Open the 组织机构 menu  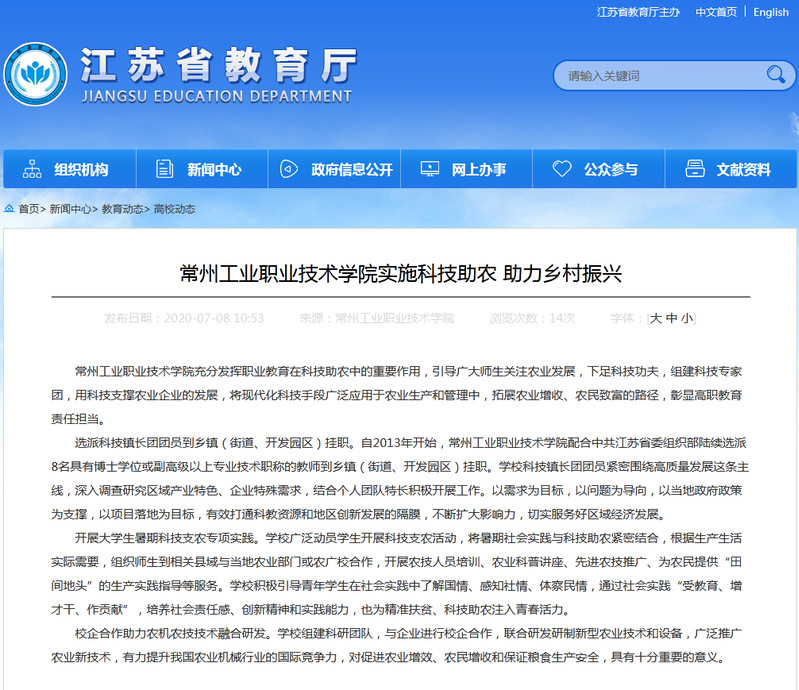point(70,169)
